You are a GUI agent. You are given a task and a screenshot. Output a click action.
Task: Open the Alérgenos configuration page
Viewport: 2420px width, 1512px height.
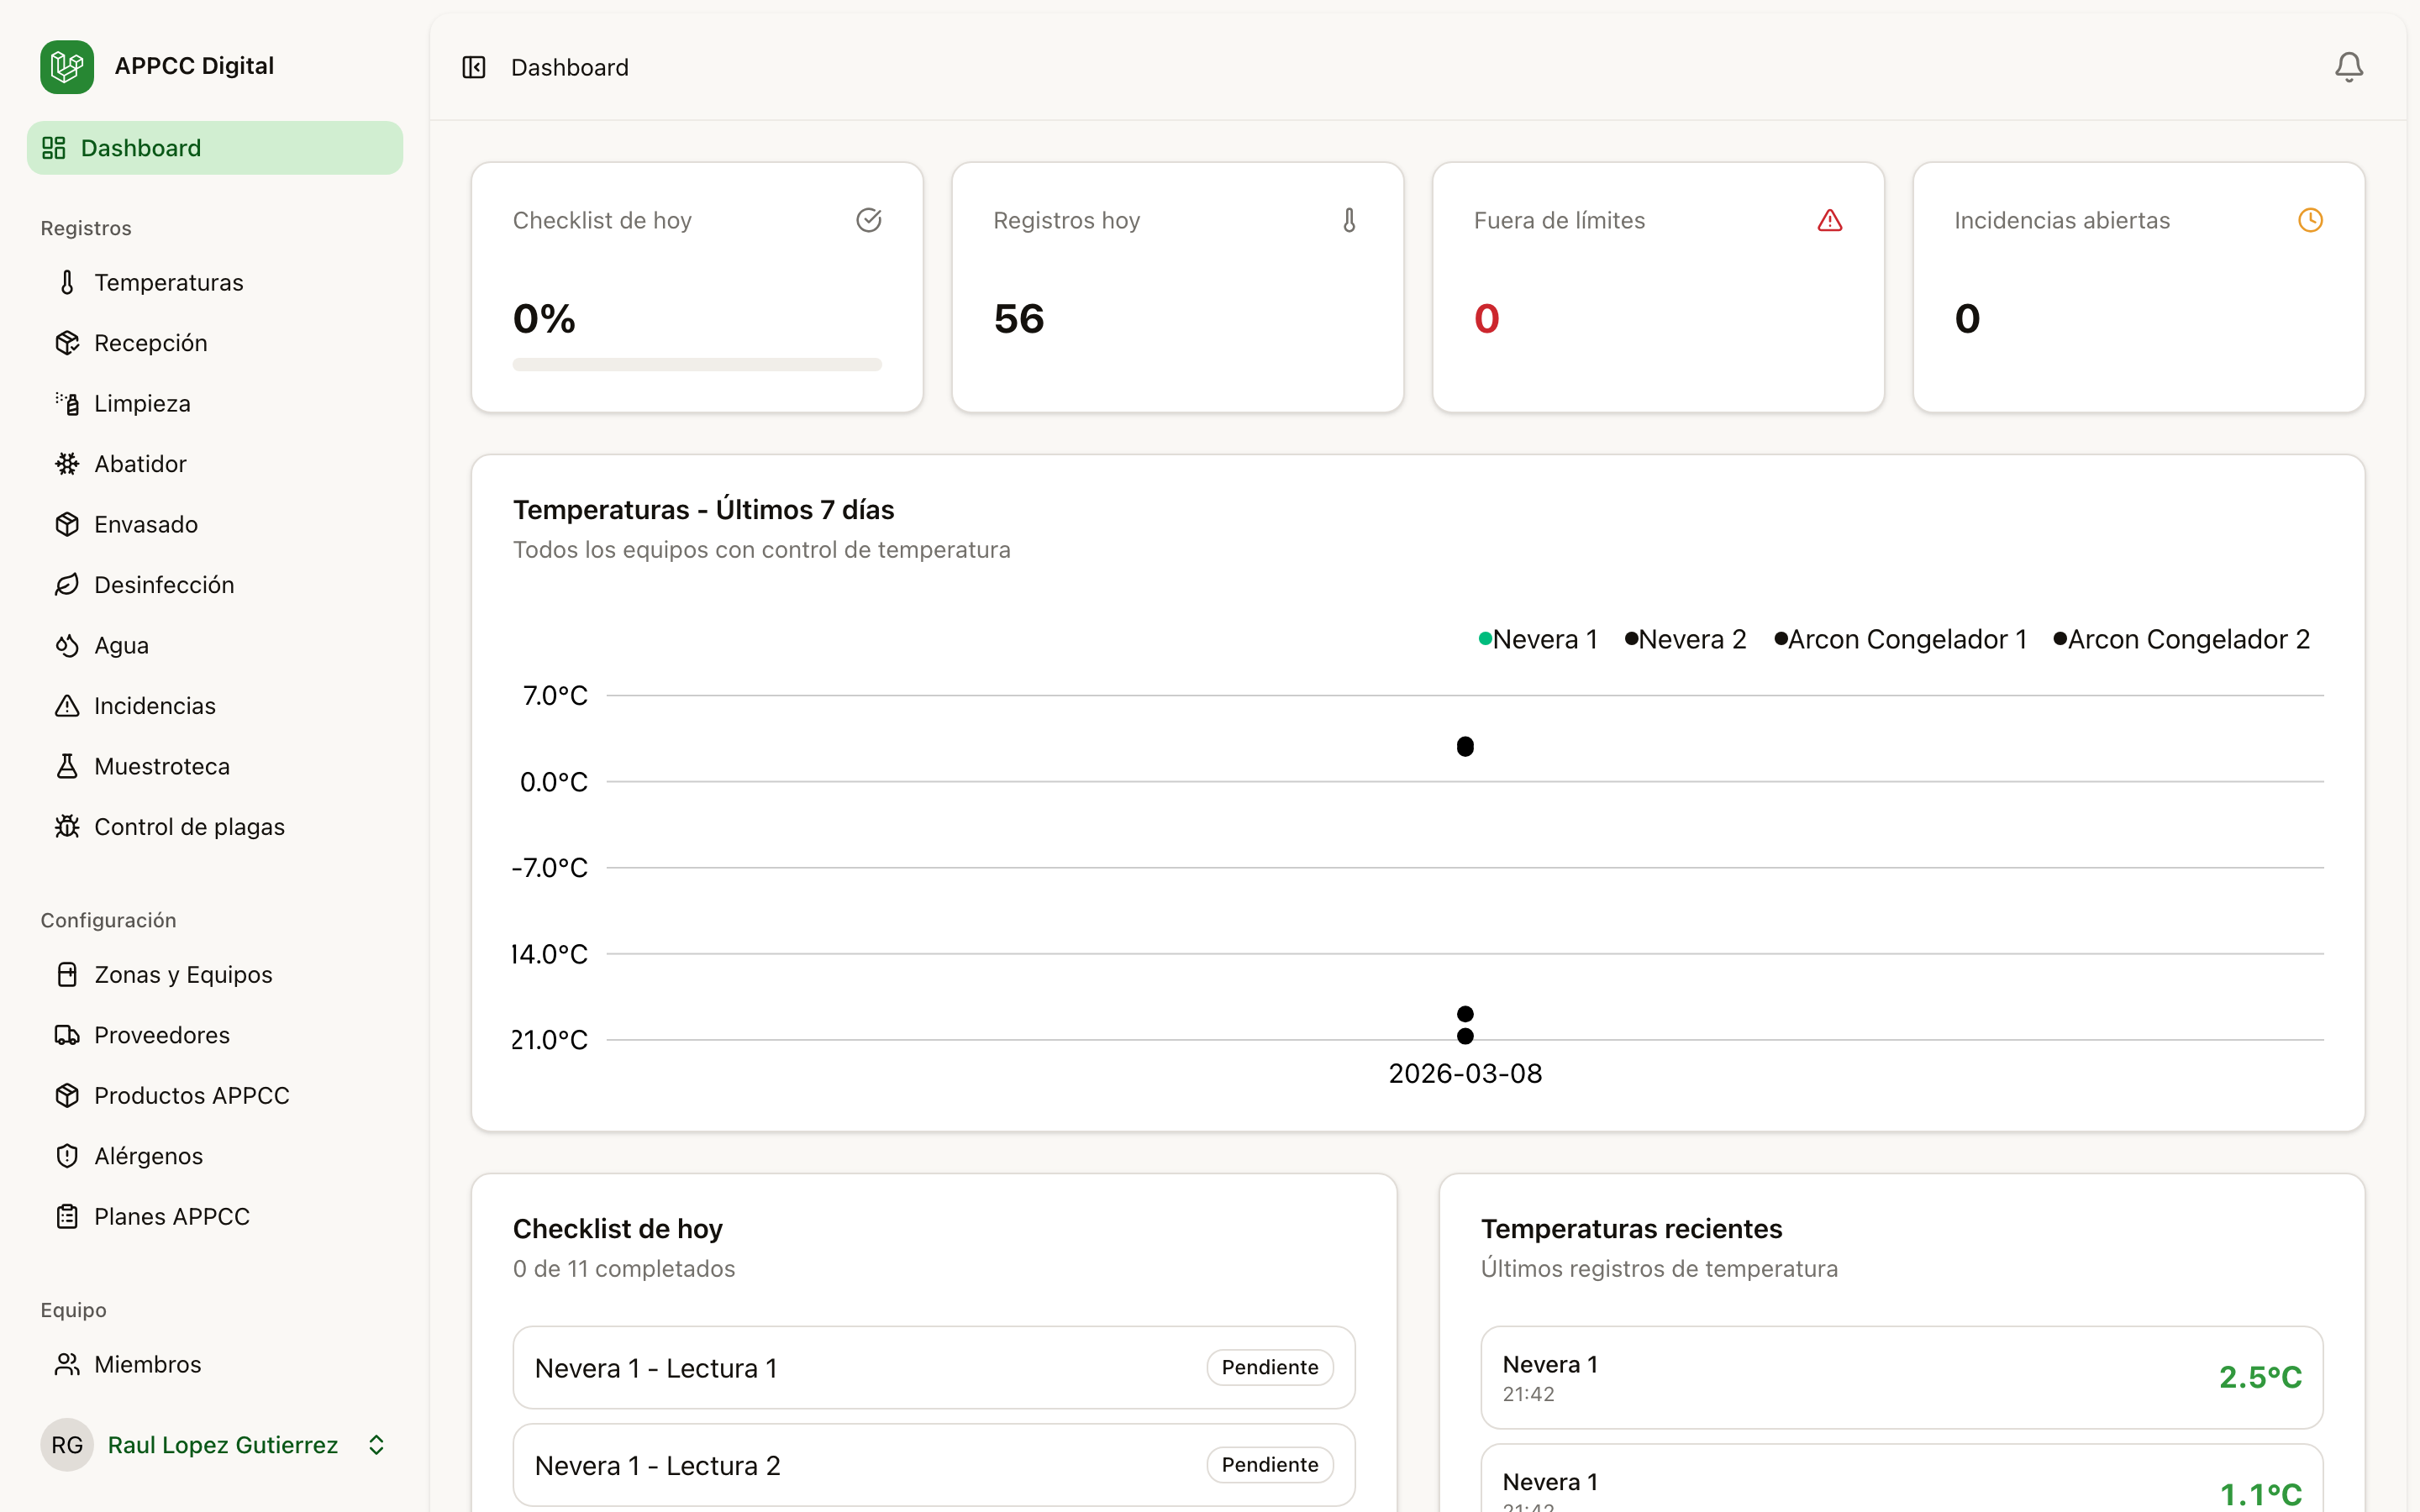(148, 1156)
